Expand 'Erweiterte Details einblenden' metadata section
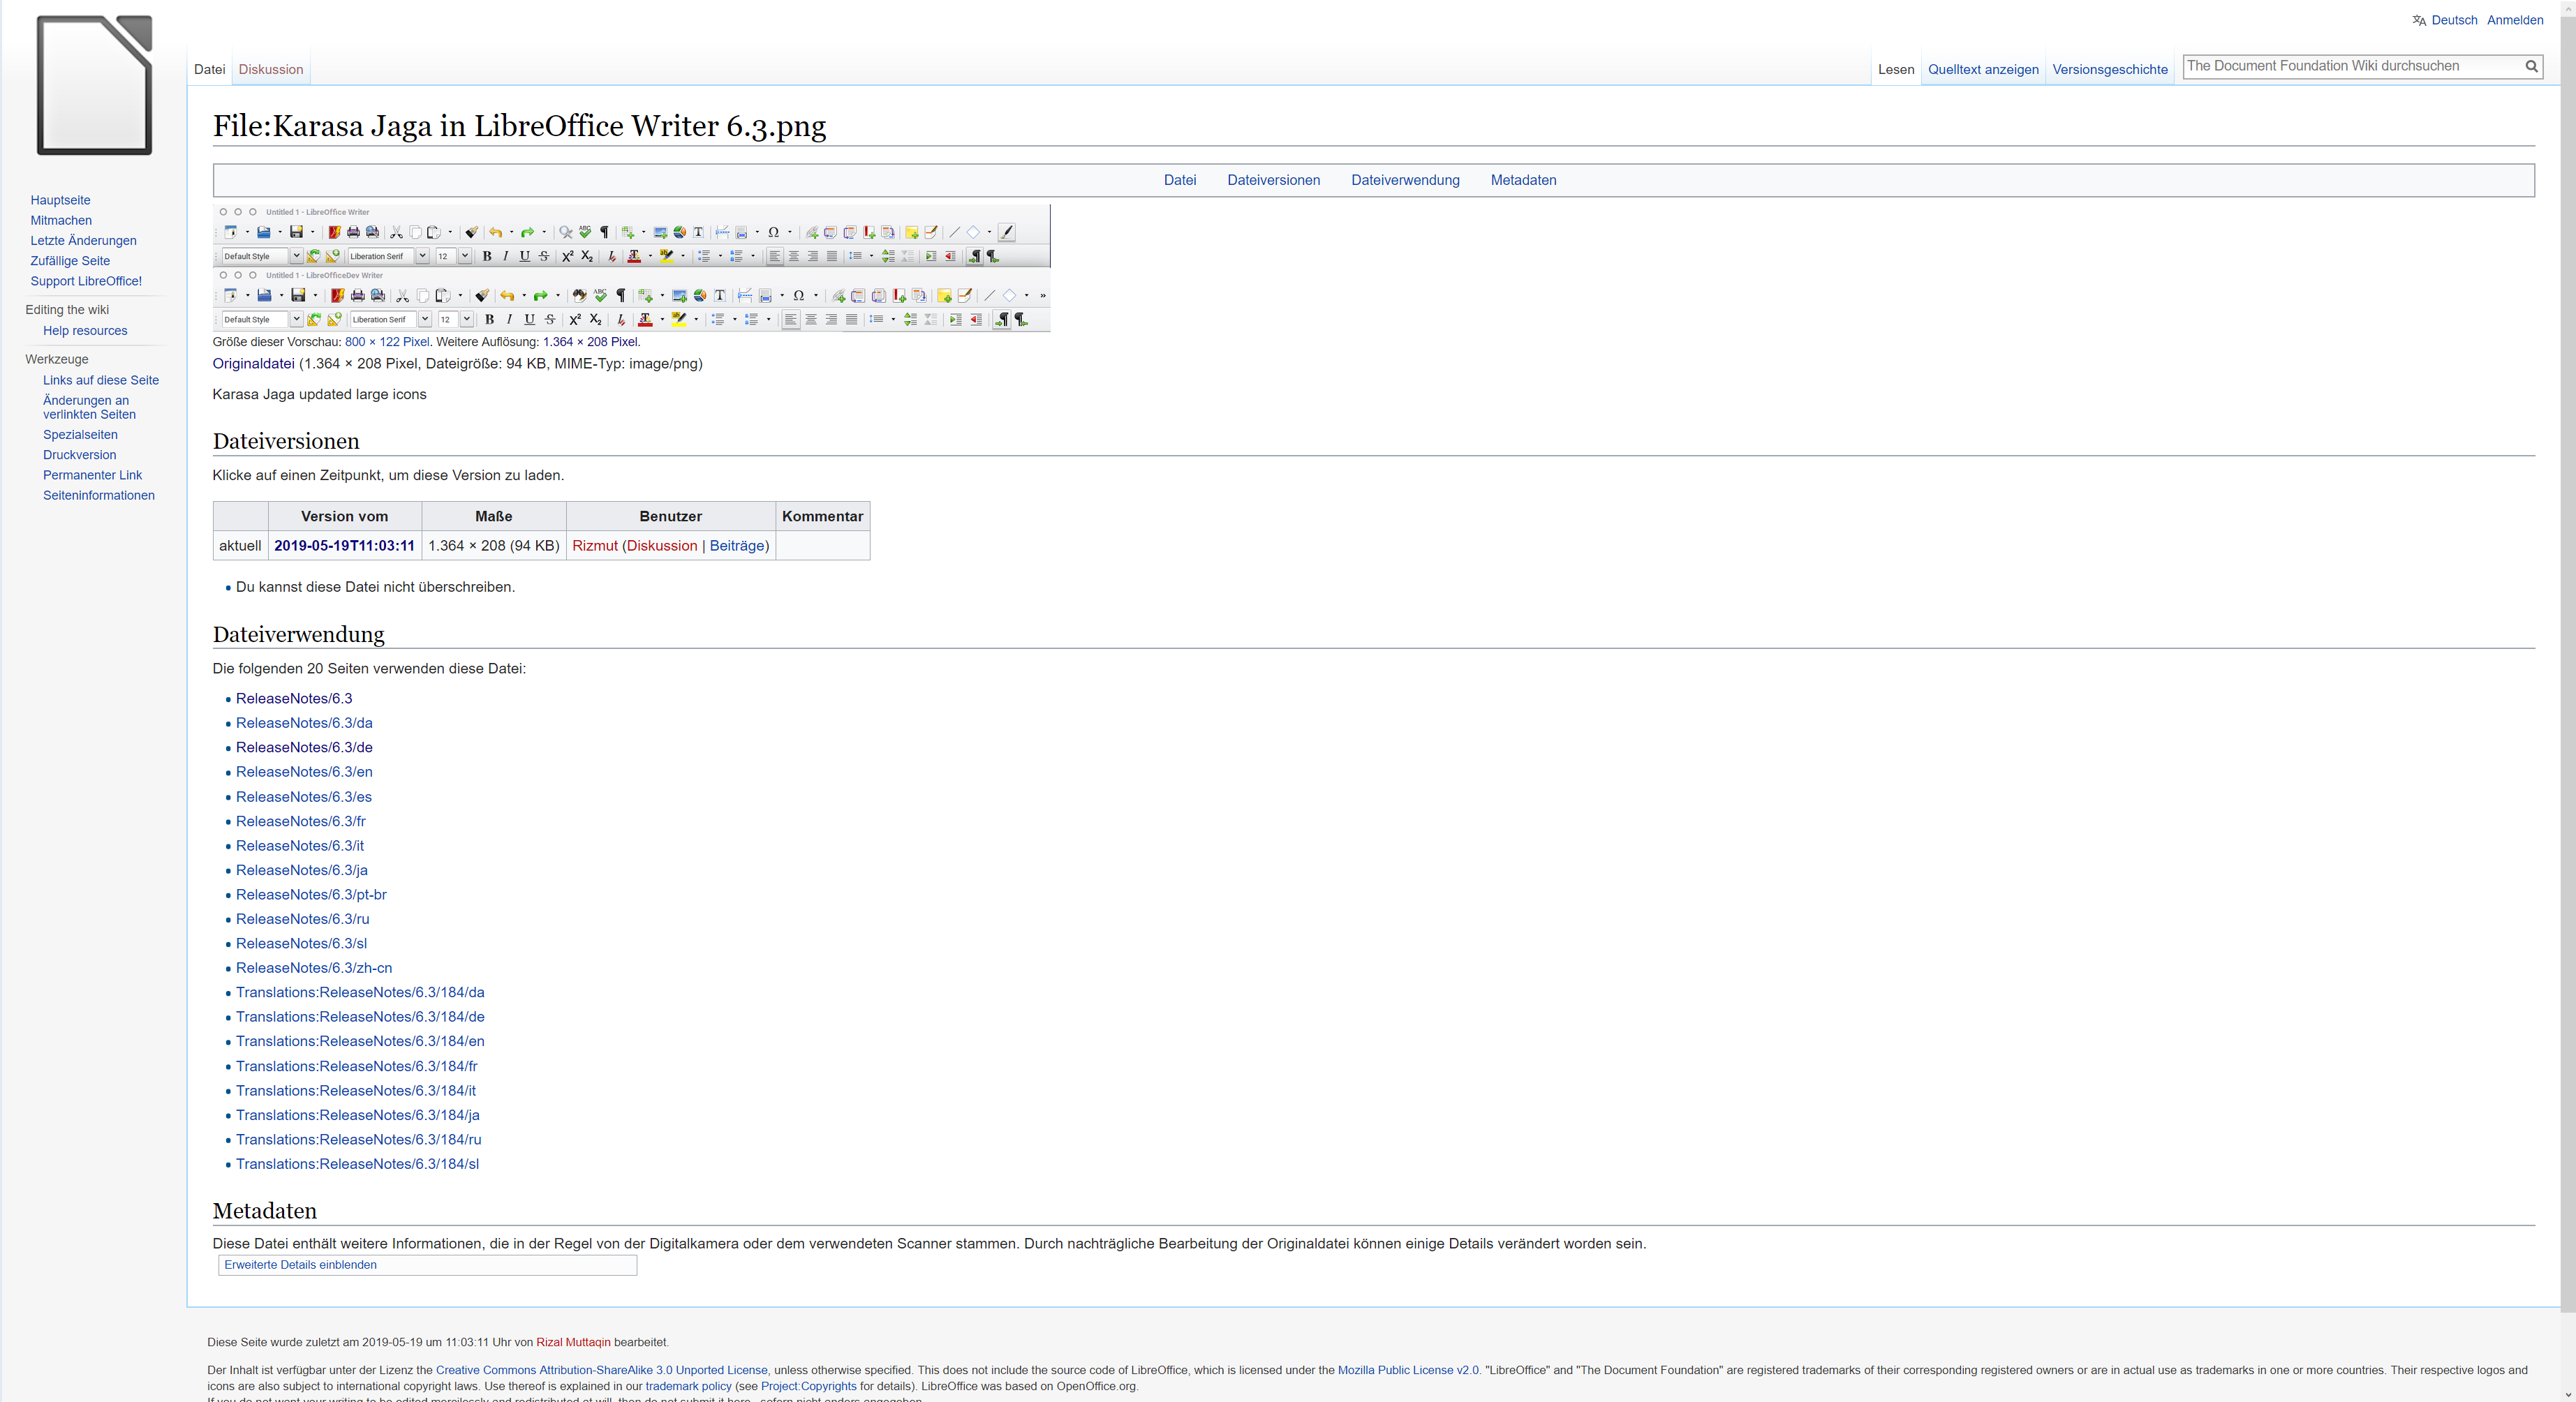Screen dimensions: 2576x1402 [300, 1265]
